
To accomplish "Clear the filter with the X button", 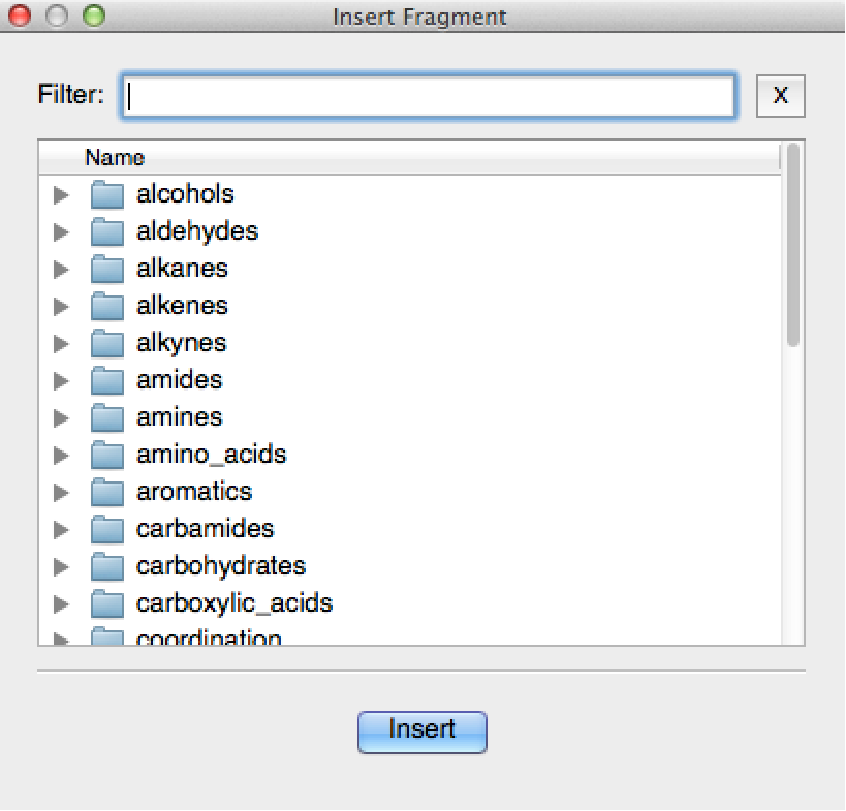I will click(x=781, y=96).
